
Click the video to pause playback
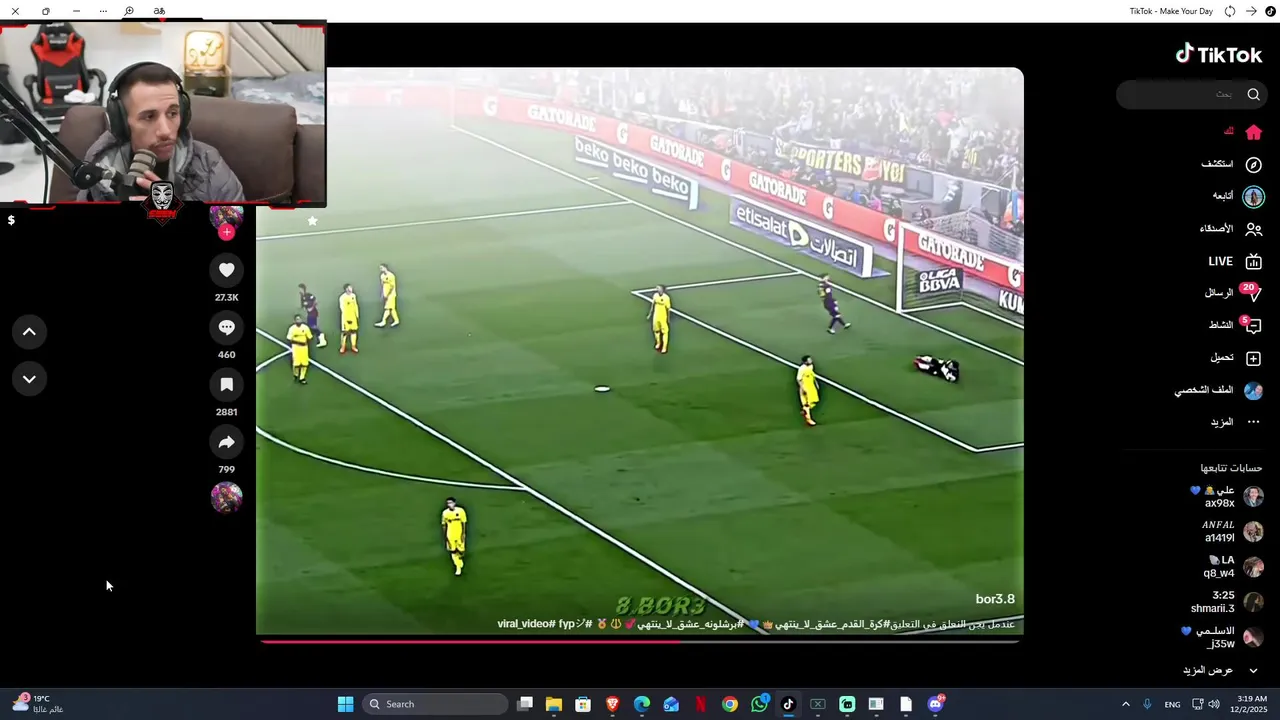(x=640, y=350)
